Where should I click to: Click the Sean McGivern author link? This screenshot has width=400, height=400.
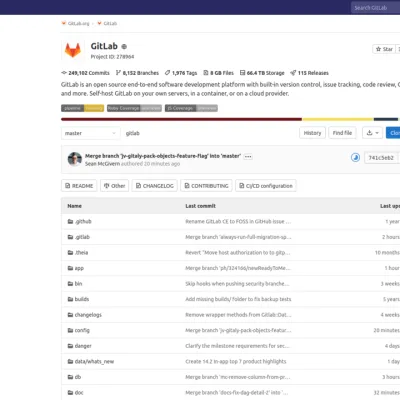tap(102, 164)
